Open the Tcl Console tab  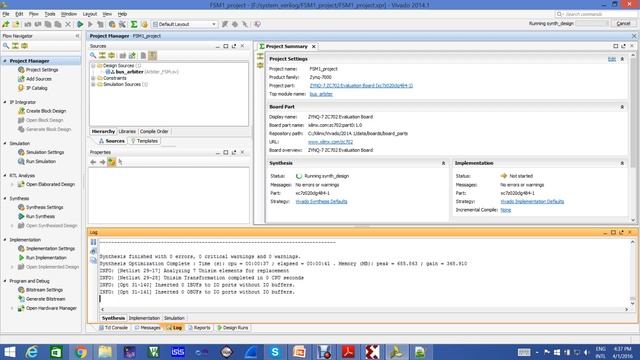coord(113,328)
